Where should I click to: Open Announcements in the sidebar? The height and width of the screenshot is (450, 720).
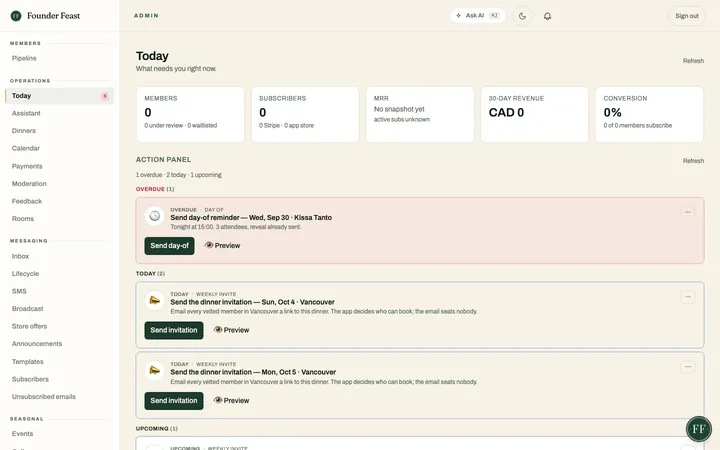[37, 343]
